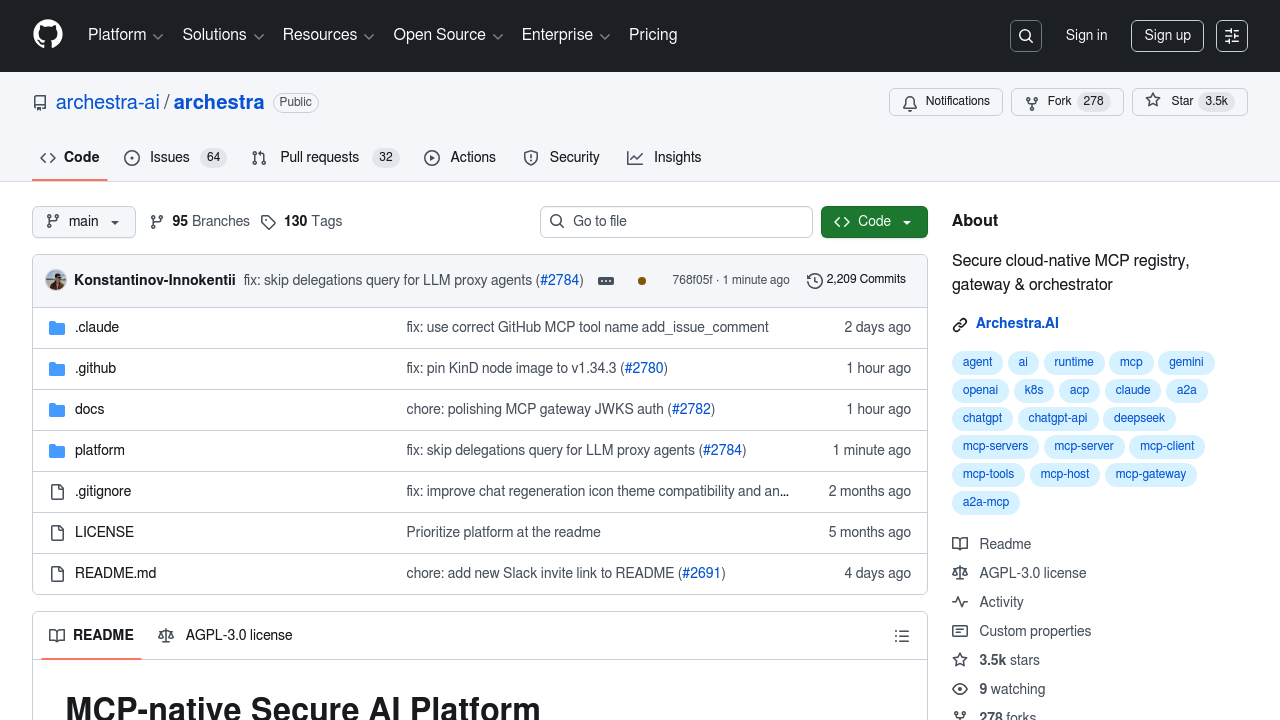The width and height of the screenshot is (1280, 720).
Task: Click the Konstantinov-Innokentii avatar
Action: 56,280
